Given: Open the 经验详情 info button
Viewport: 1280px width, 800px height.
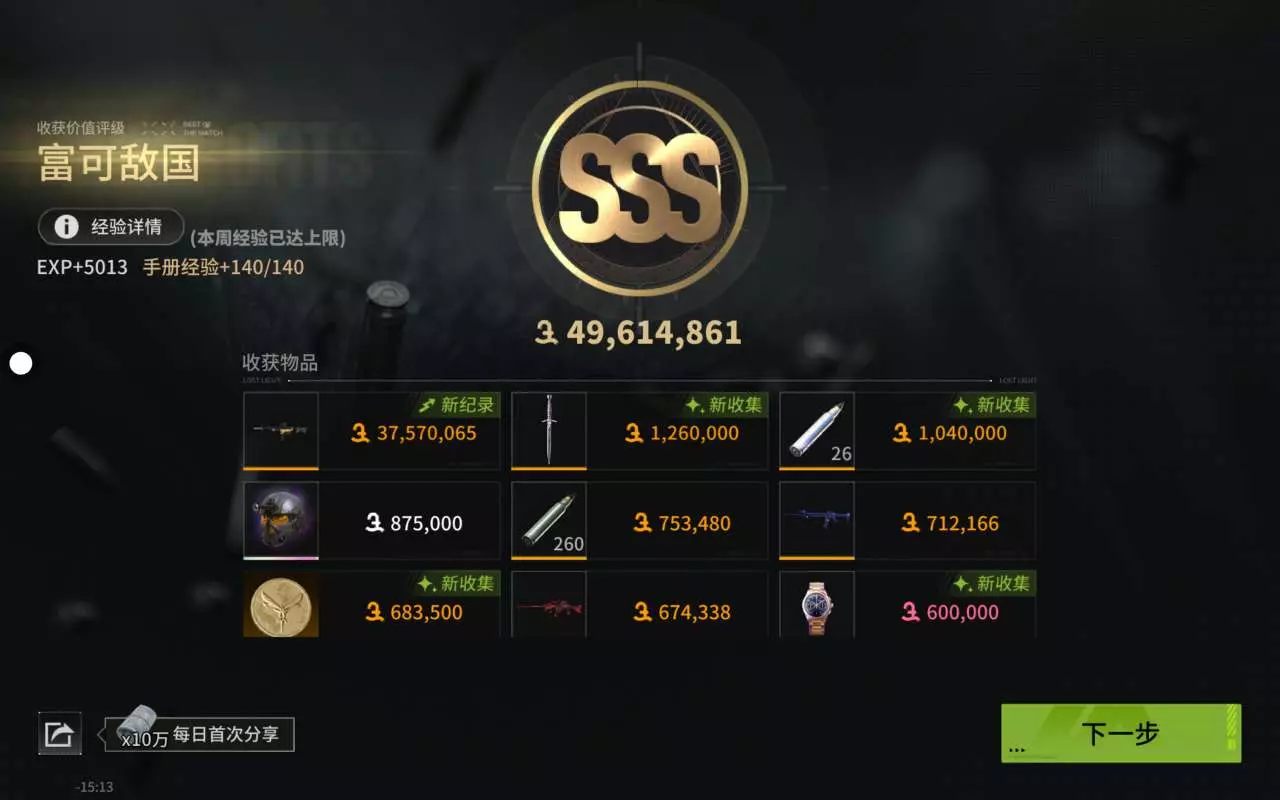Looking at the screenshot, I should (x=111, y=227).
